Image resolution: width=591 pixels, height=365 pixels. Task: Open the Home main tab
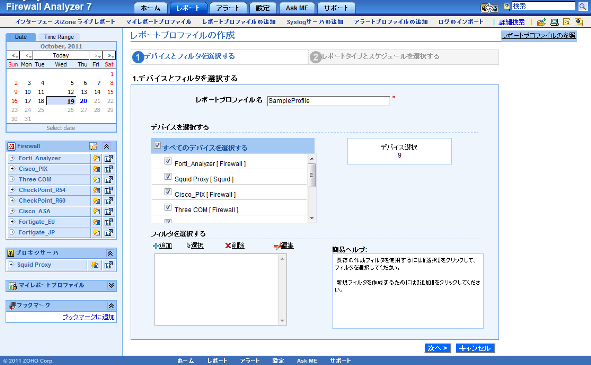[150, 8]
